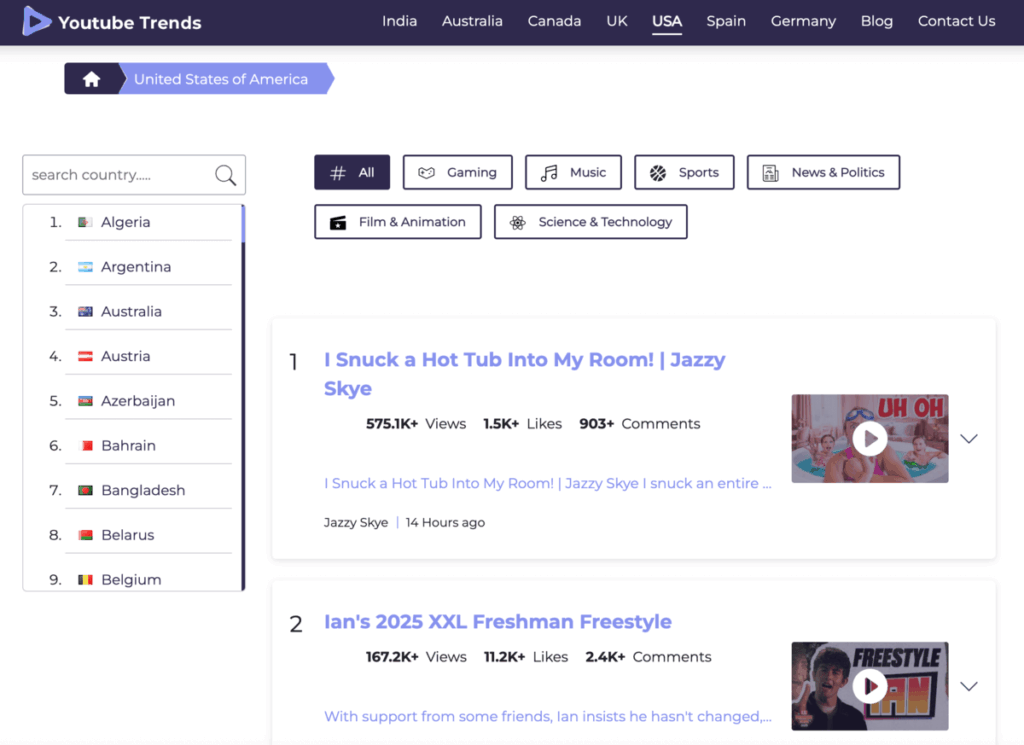
Task: Click the search magnifier icon
Action: [225, 175]
